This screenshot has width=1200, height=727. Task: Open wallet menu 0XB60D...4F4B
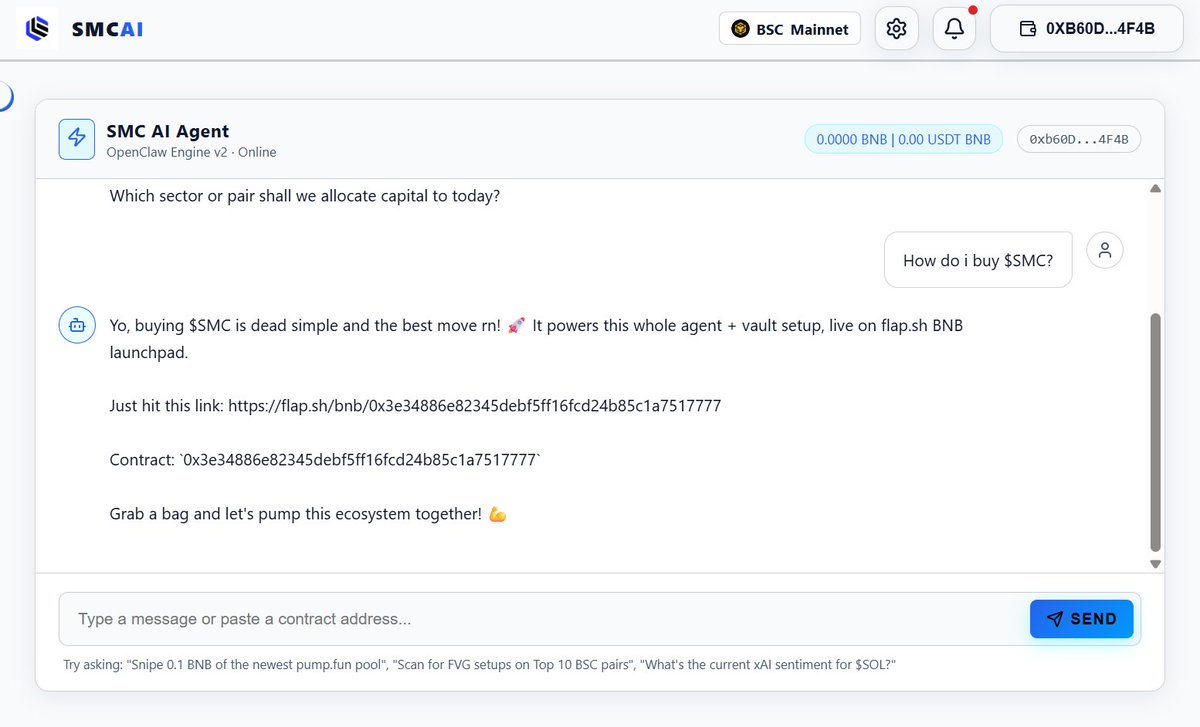coord(1086,29)
